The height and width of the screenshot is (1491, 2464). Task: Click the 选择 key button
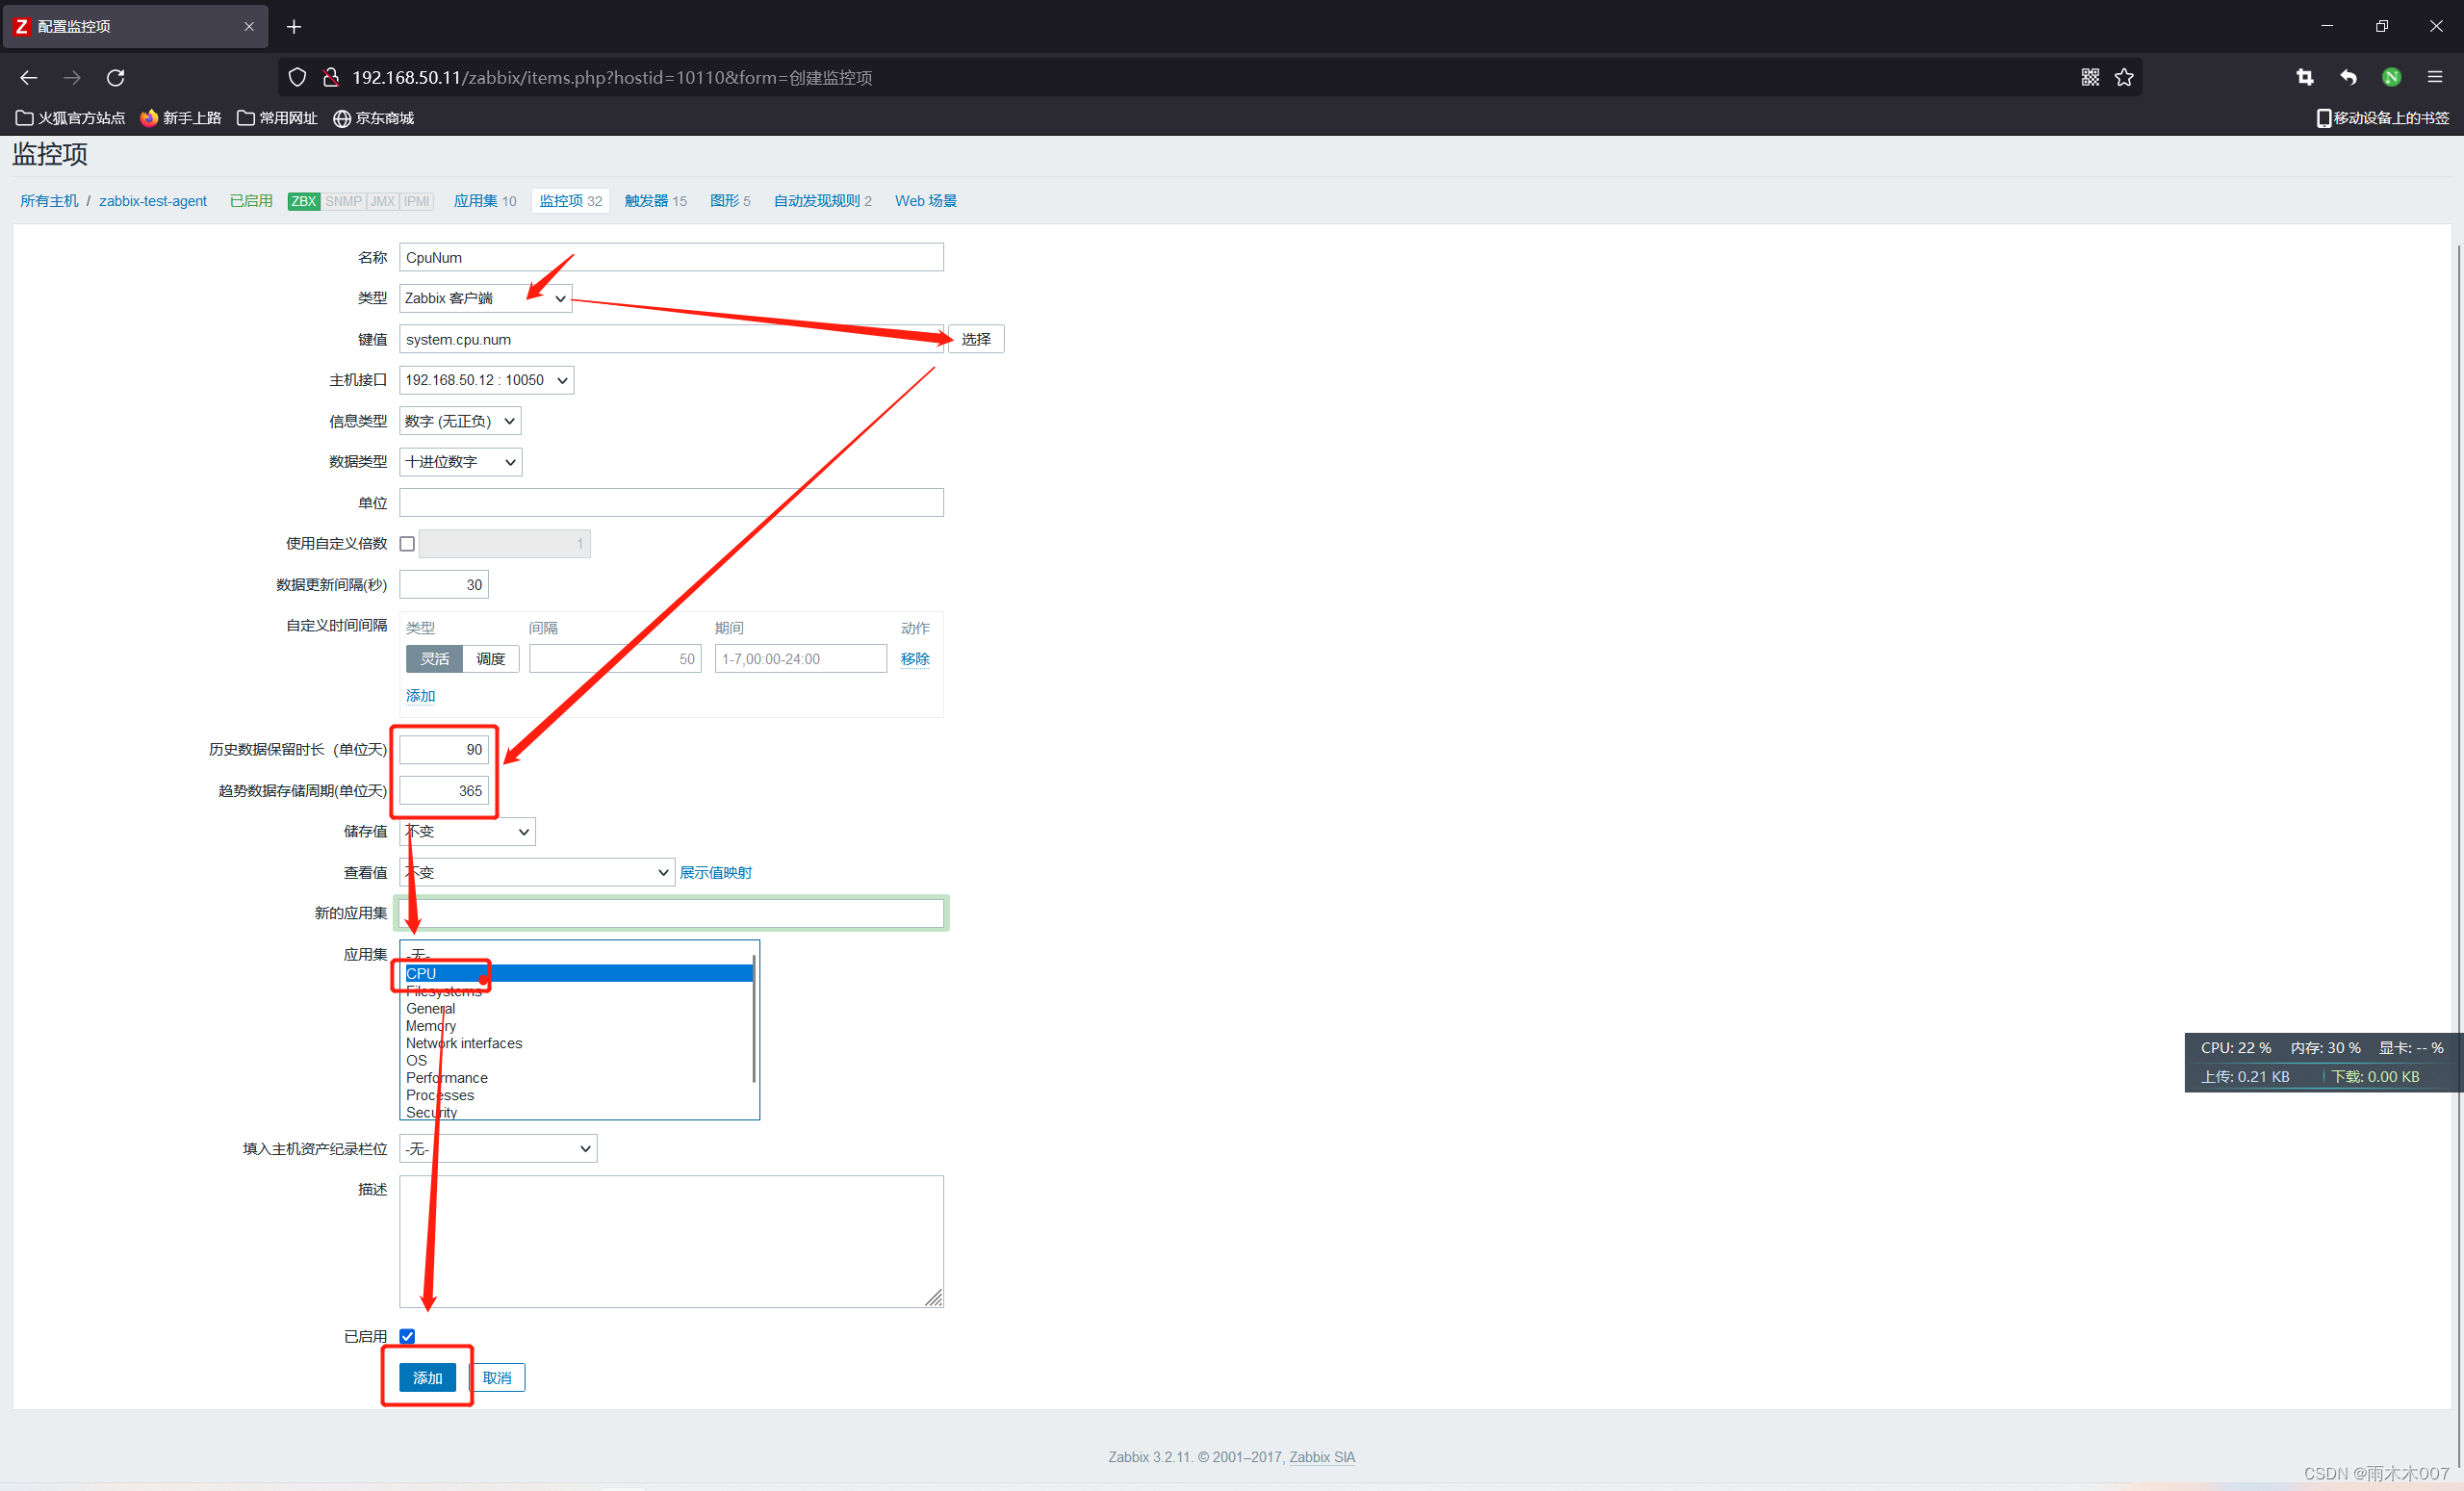[976, 339]
